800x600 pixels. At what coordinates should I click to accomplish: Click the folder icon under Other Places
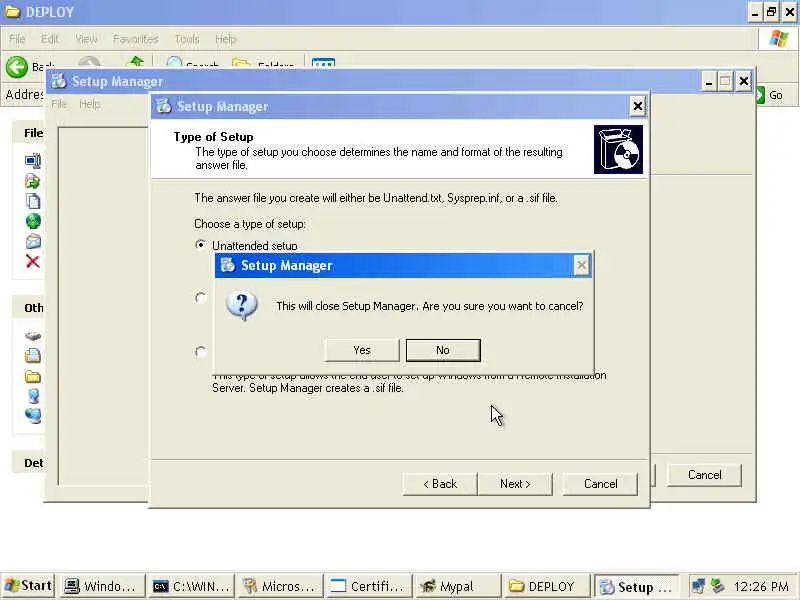point(33,377)
